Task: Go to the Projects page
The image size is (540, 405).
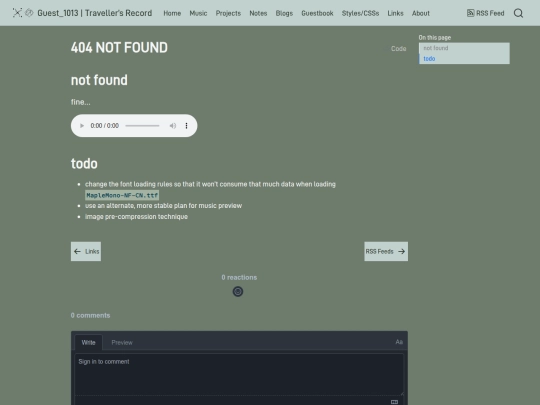Action: point(228,13)
